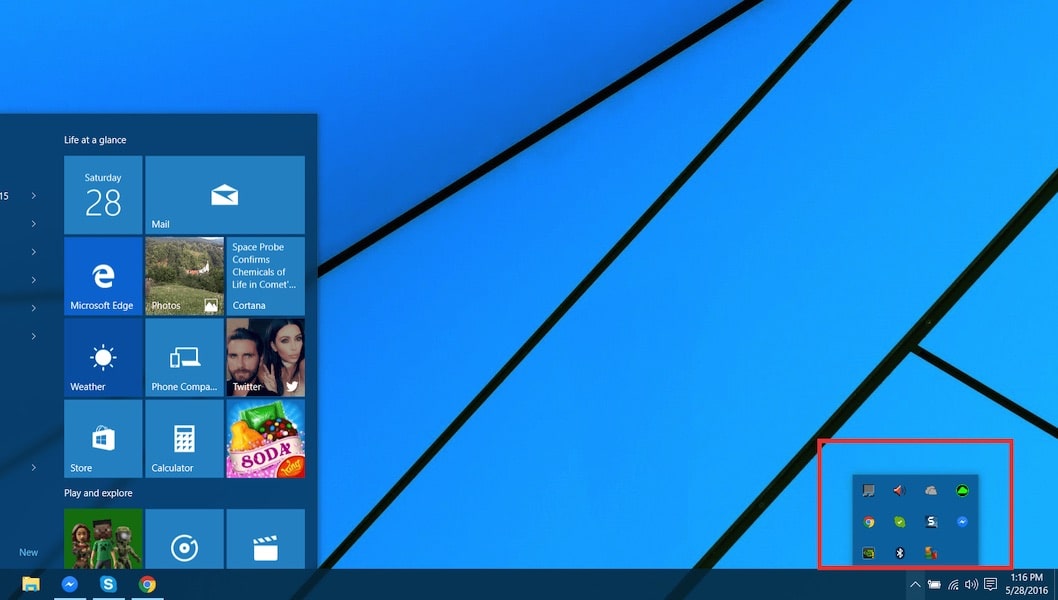This screenshot has height=600, width=1058.
Task: Mute audio via the taskbar speaker icon
Action: pyautogui.click(x=971, y=584)
